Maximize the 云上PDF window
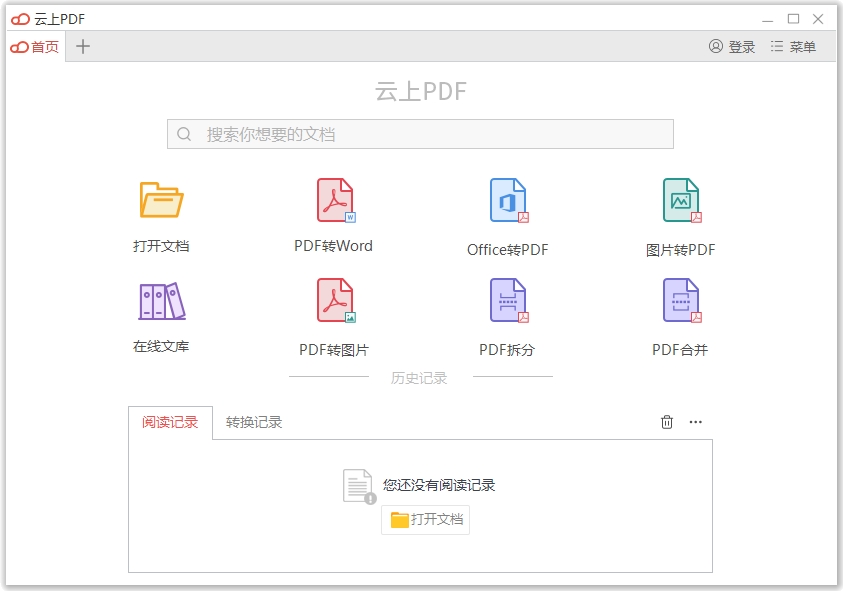This screenshot has width=843, height=591. click(794, 19)
